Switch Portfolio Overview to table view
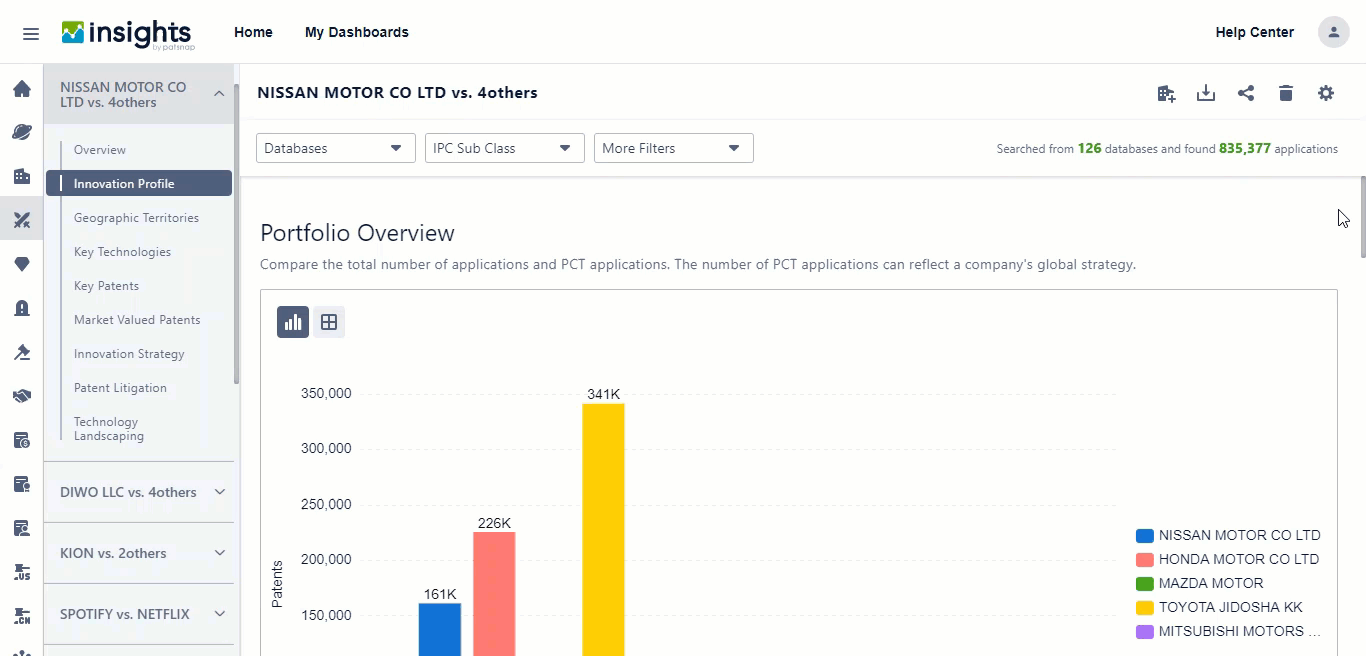 [329, 322]
